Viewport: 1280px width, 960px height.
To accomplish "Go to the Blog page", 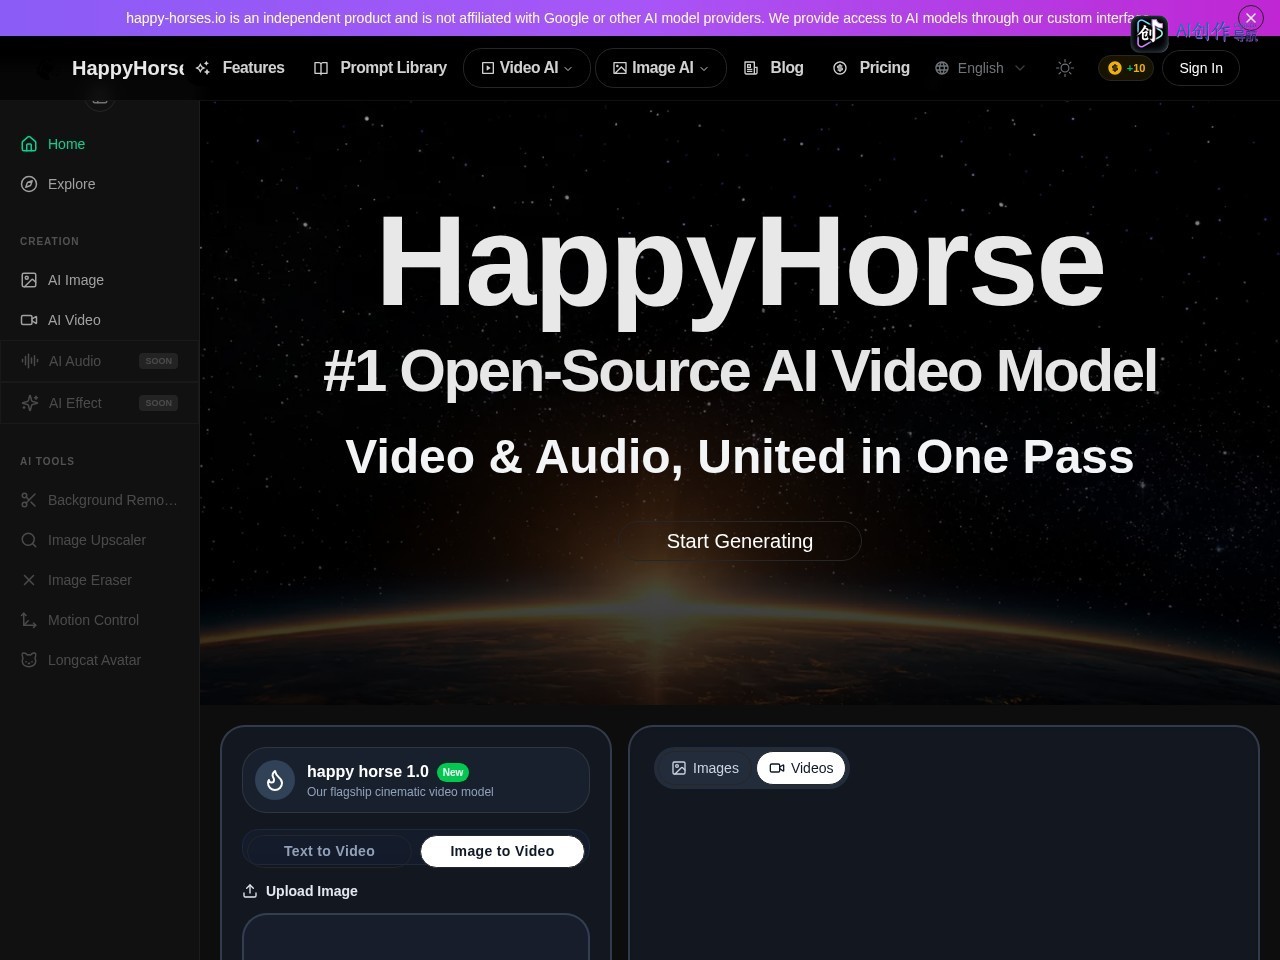I will tap(774, 68).
